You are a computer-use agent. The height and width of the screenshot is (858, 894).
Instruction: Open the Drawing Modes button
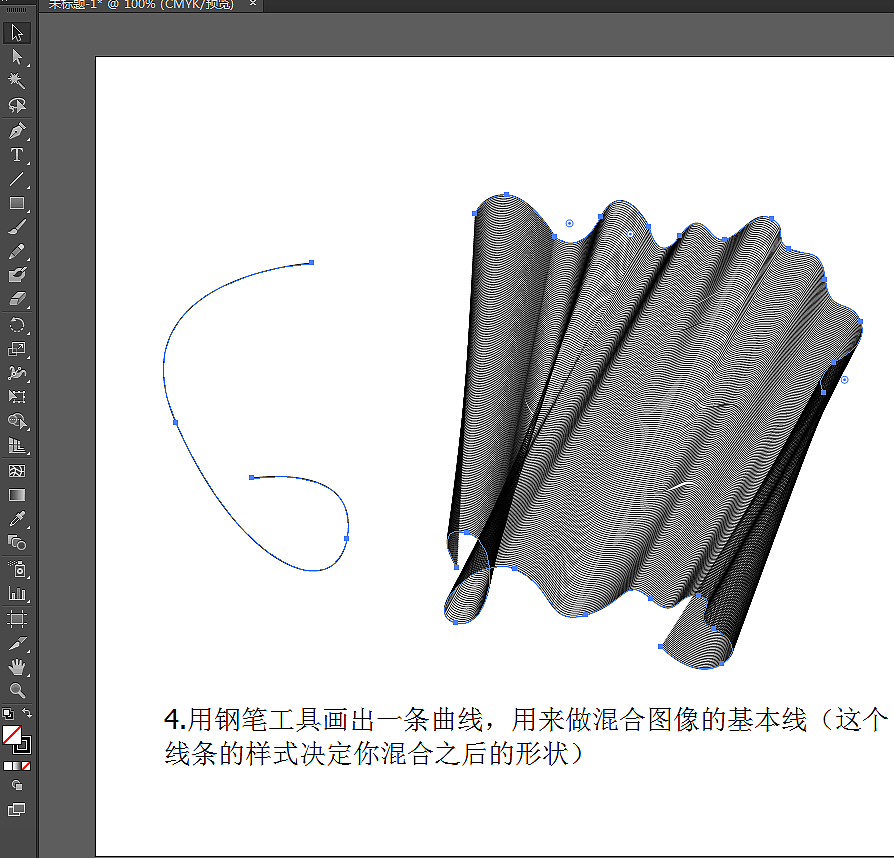17,786
